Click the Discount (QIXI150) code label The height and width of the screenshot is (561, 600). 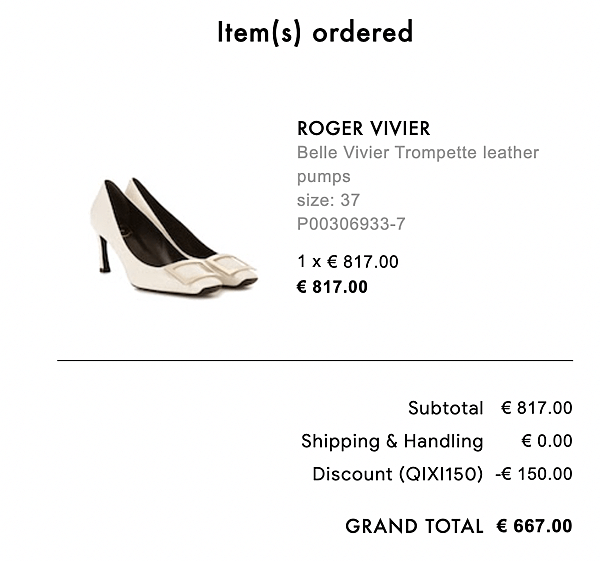pos(398,474)
